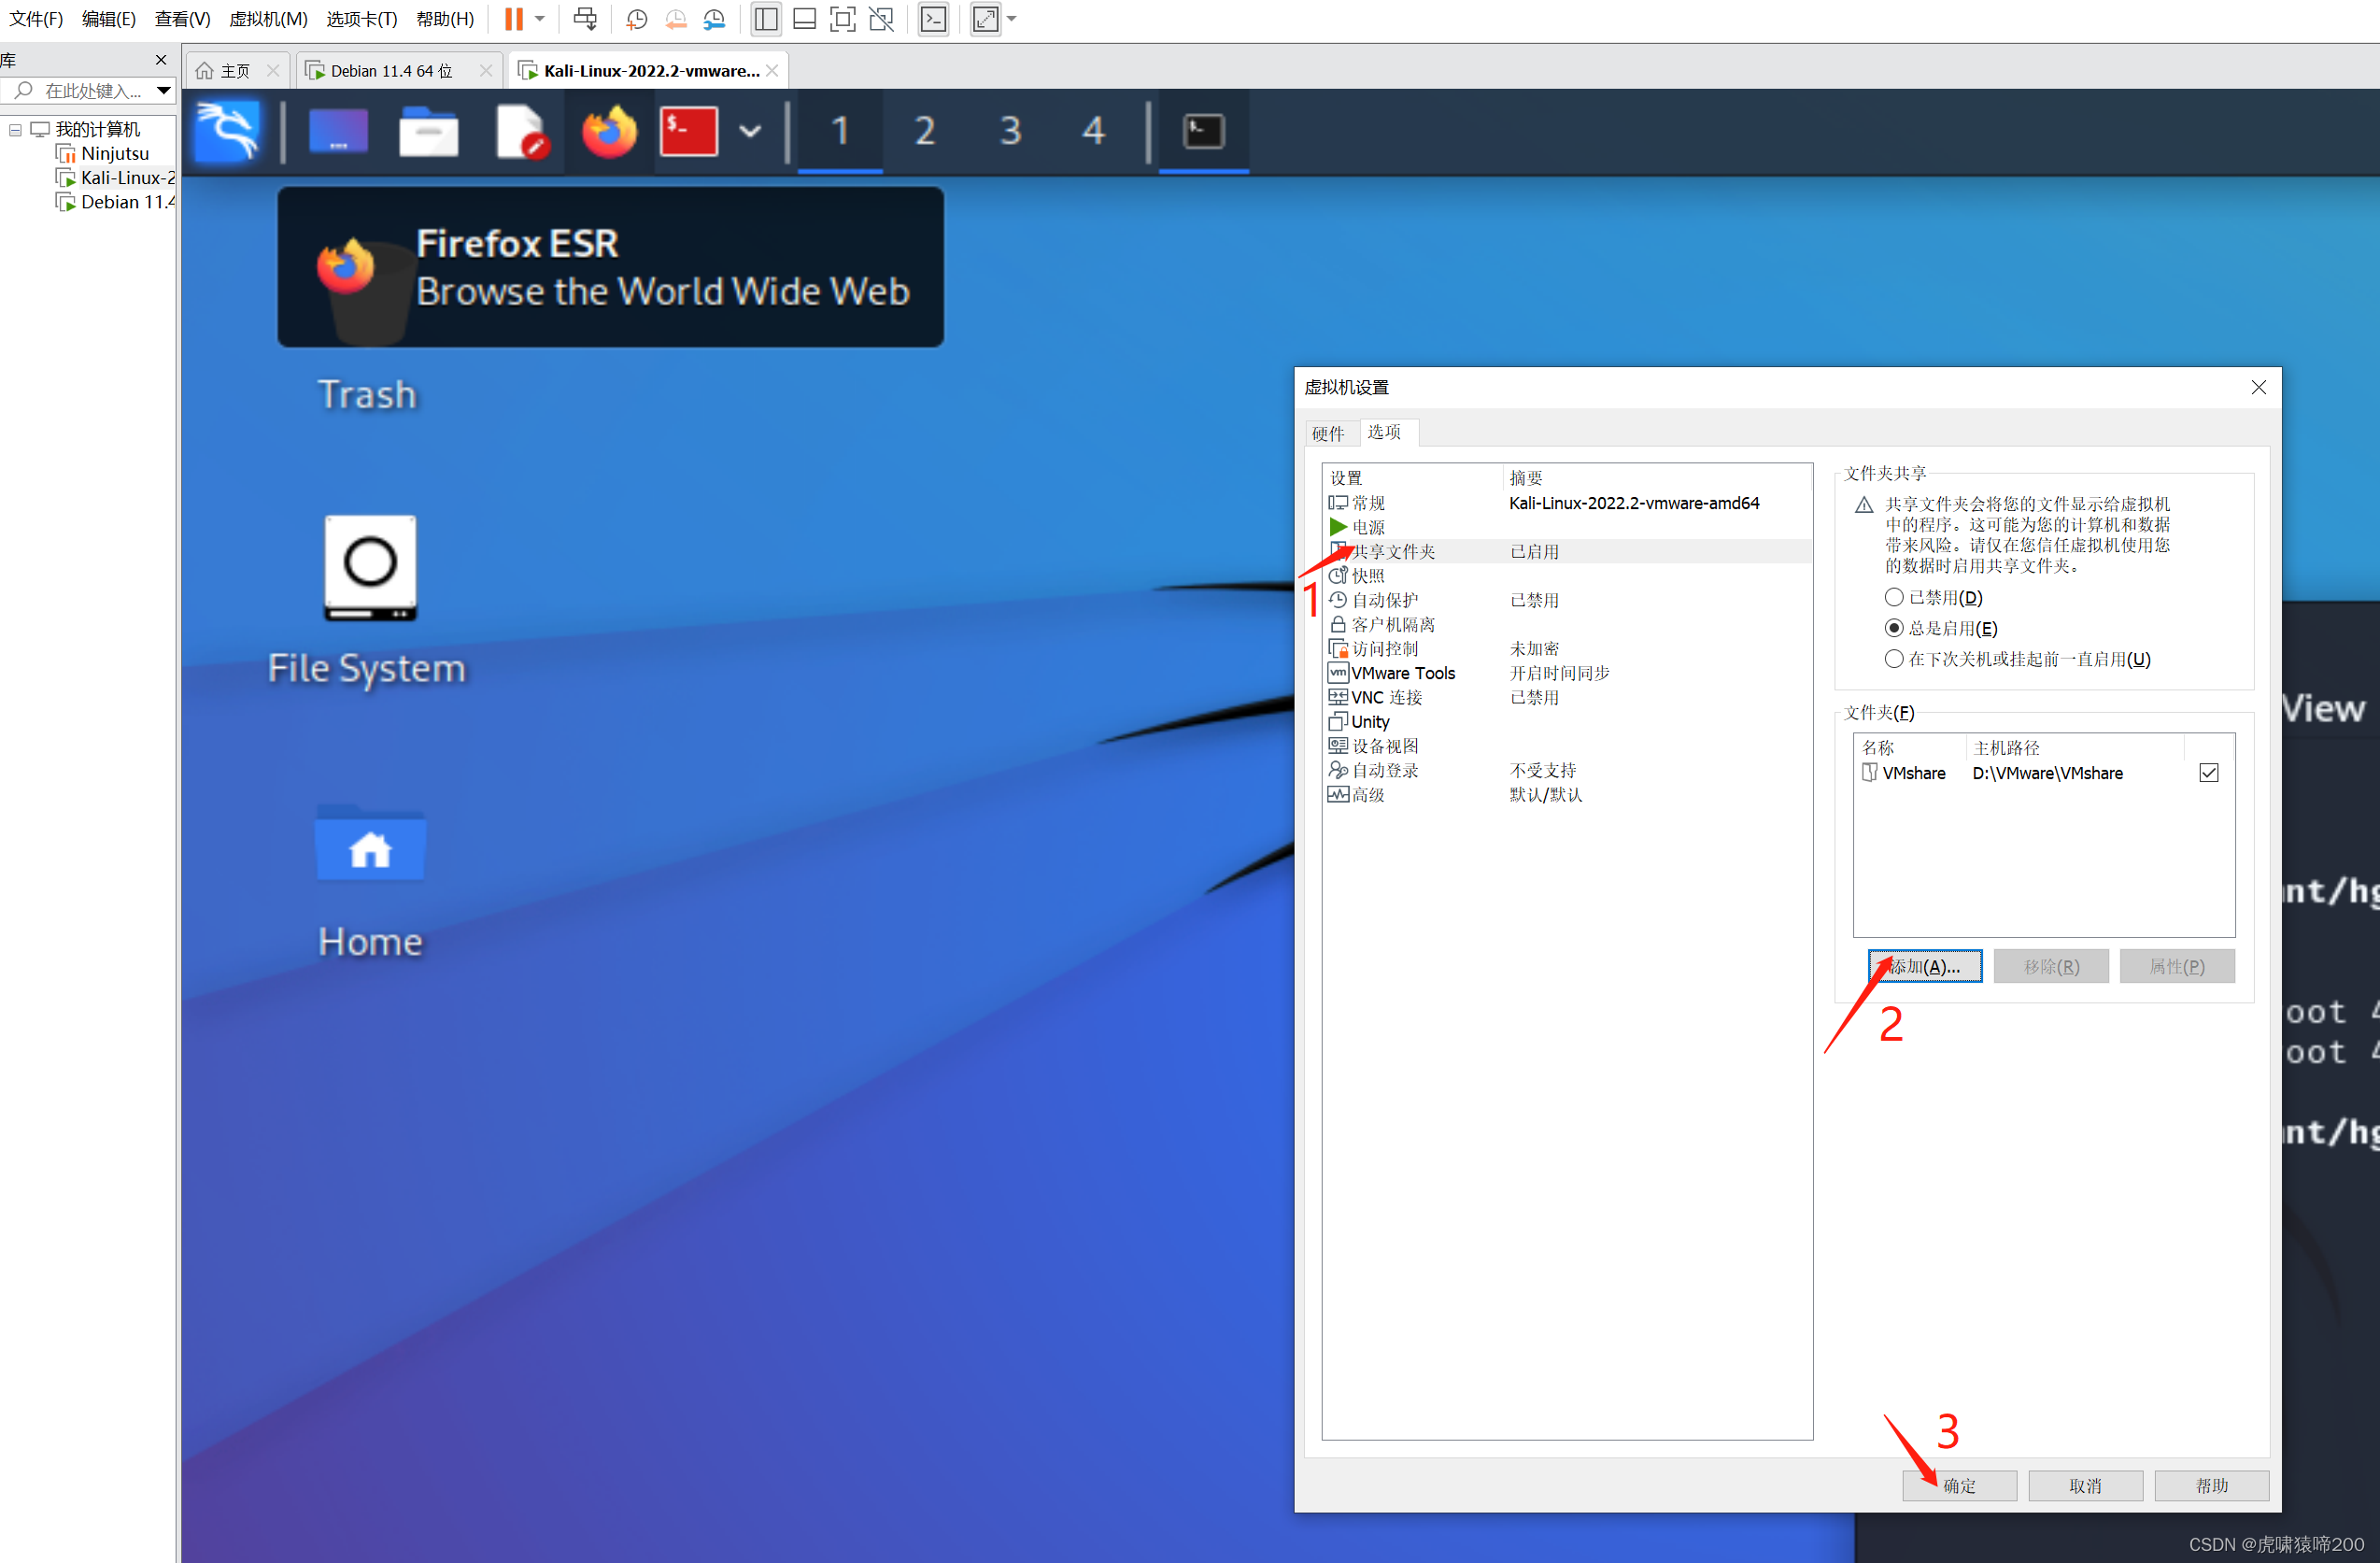2380x1563 pixels.
Task: Select the 访问控制 settings row
Action: click(x=1567, y=649)
